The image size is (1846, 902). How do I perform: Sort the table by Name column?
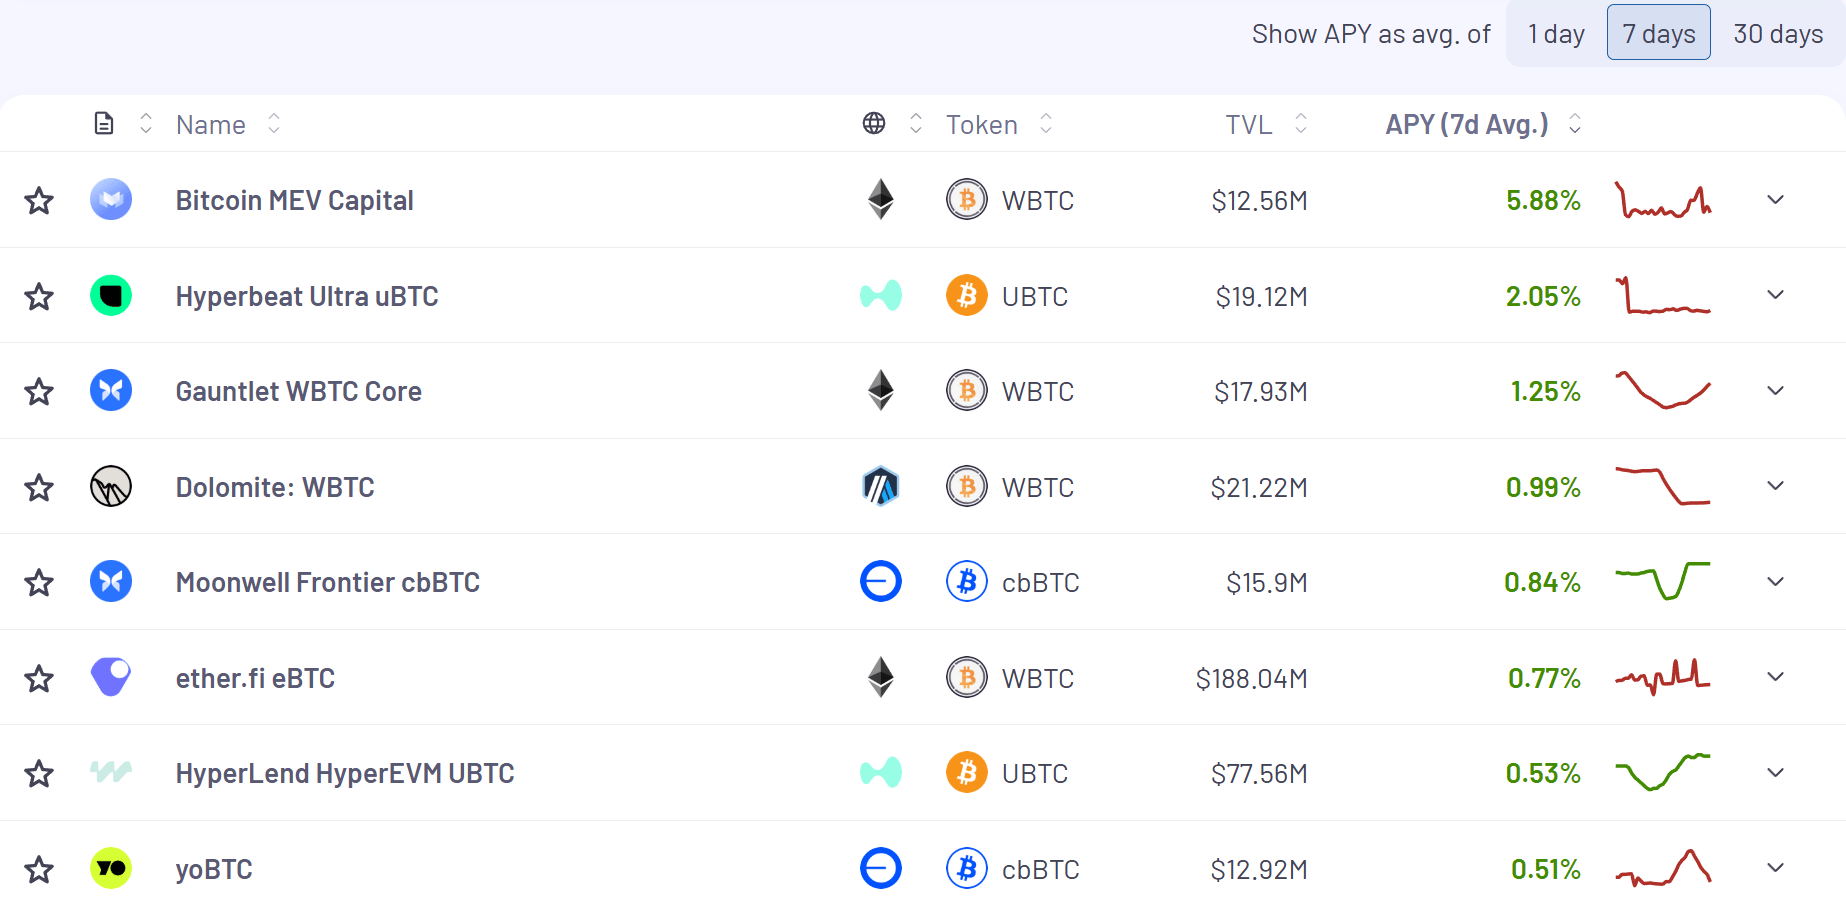[x=228, y=124]
